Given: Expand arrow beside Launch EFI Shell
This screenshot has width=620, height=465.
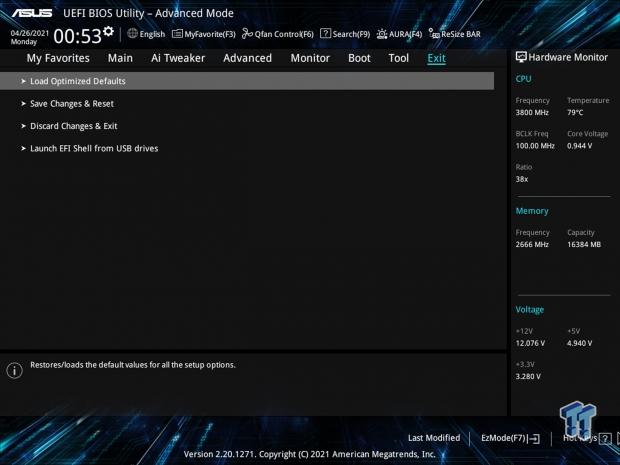Looking at the screenshot, I should click(23, 148).
